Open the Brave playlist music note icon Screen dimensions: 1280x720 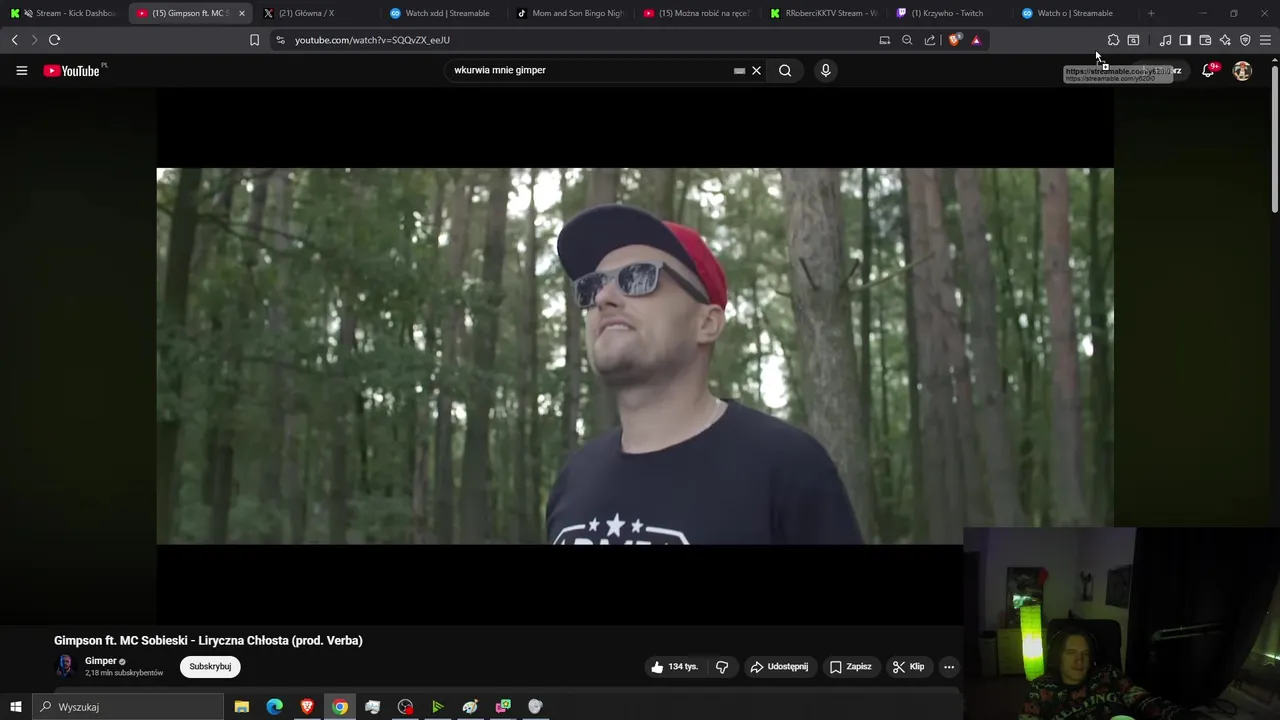(x=1165, y=40)
